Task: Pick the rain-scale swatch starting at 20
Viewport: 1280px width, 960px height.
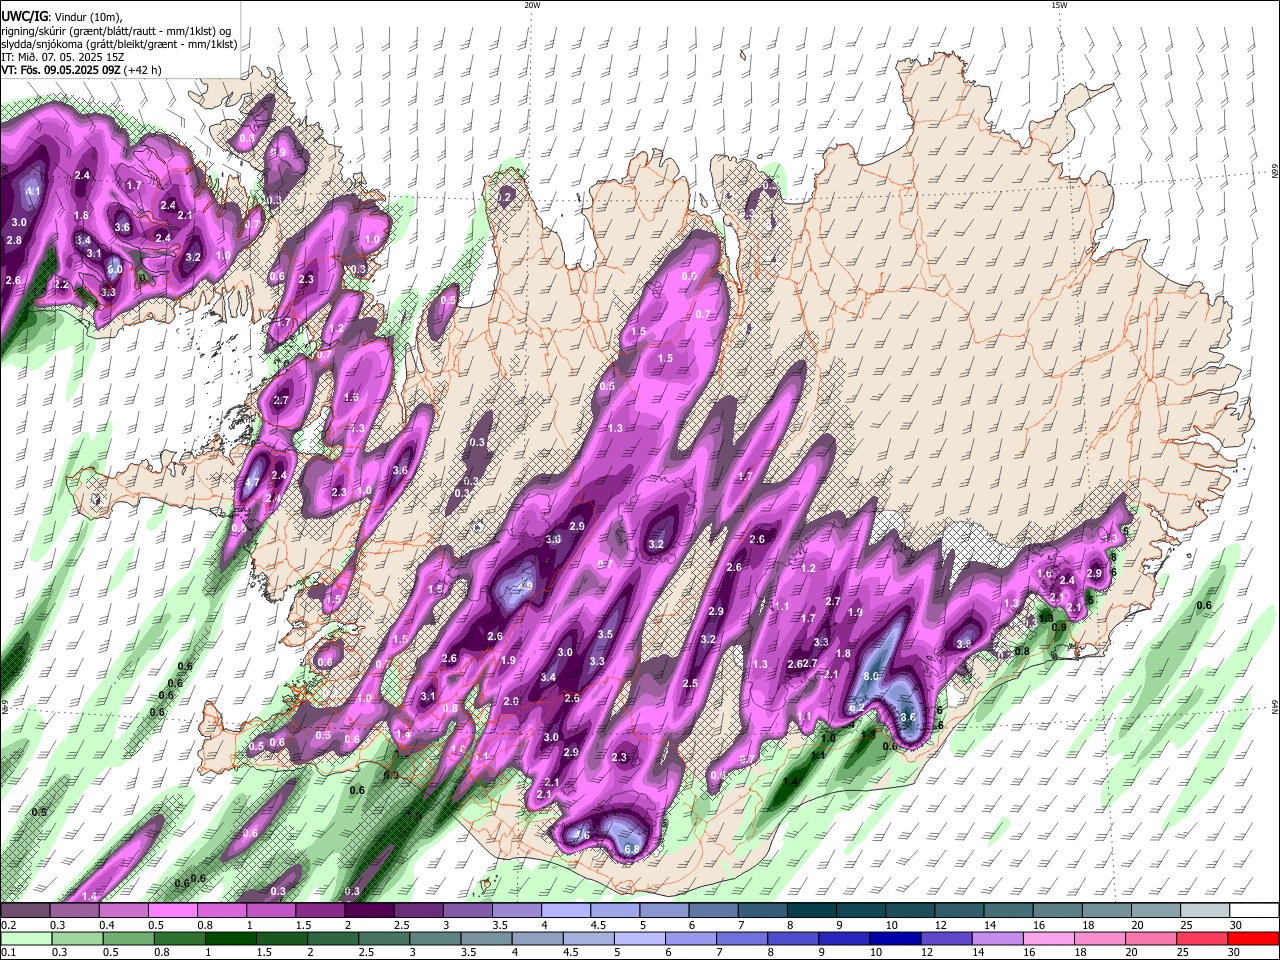Action: [x=1151, y=939]
